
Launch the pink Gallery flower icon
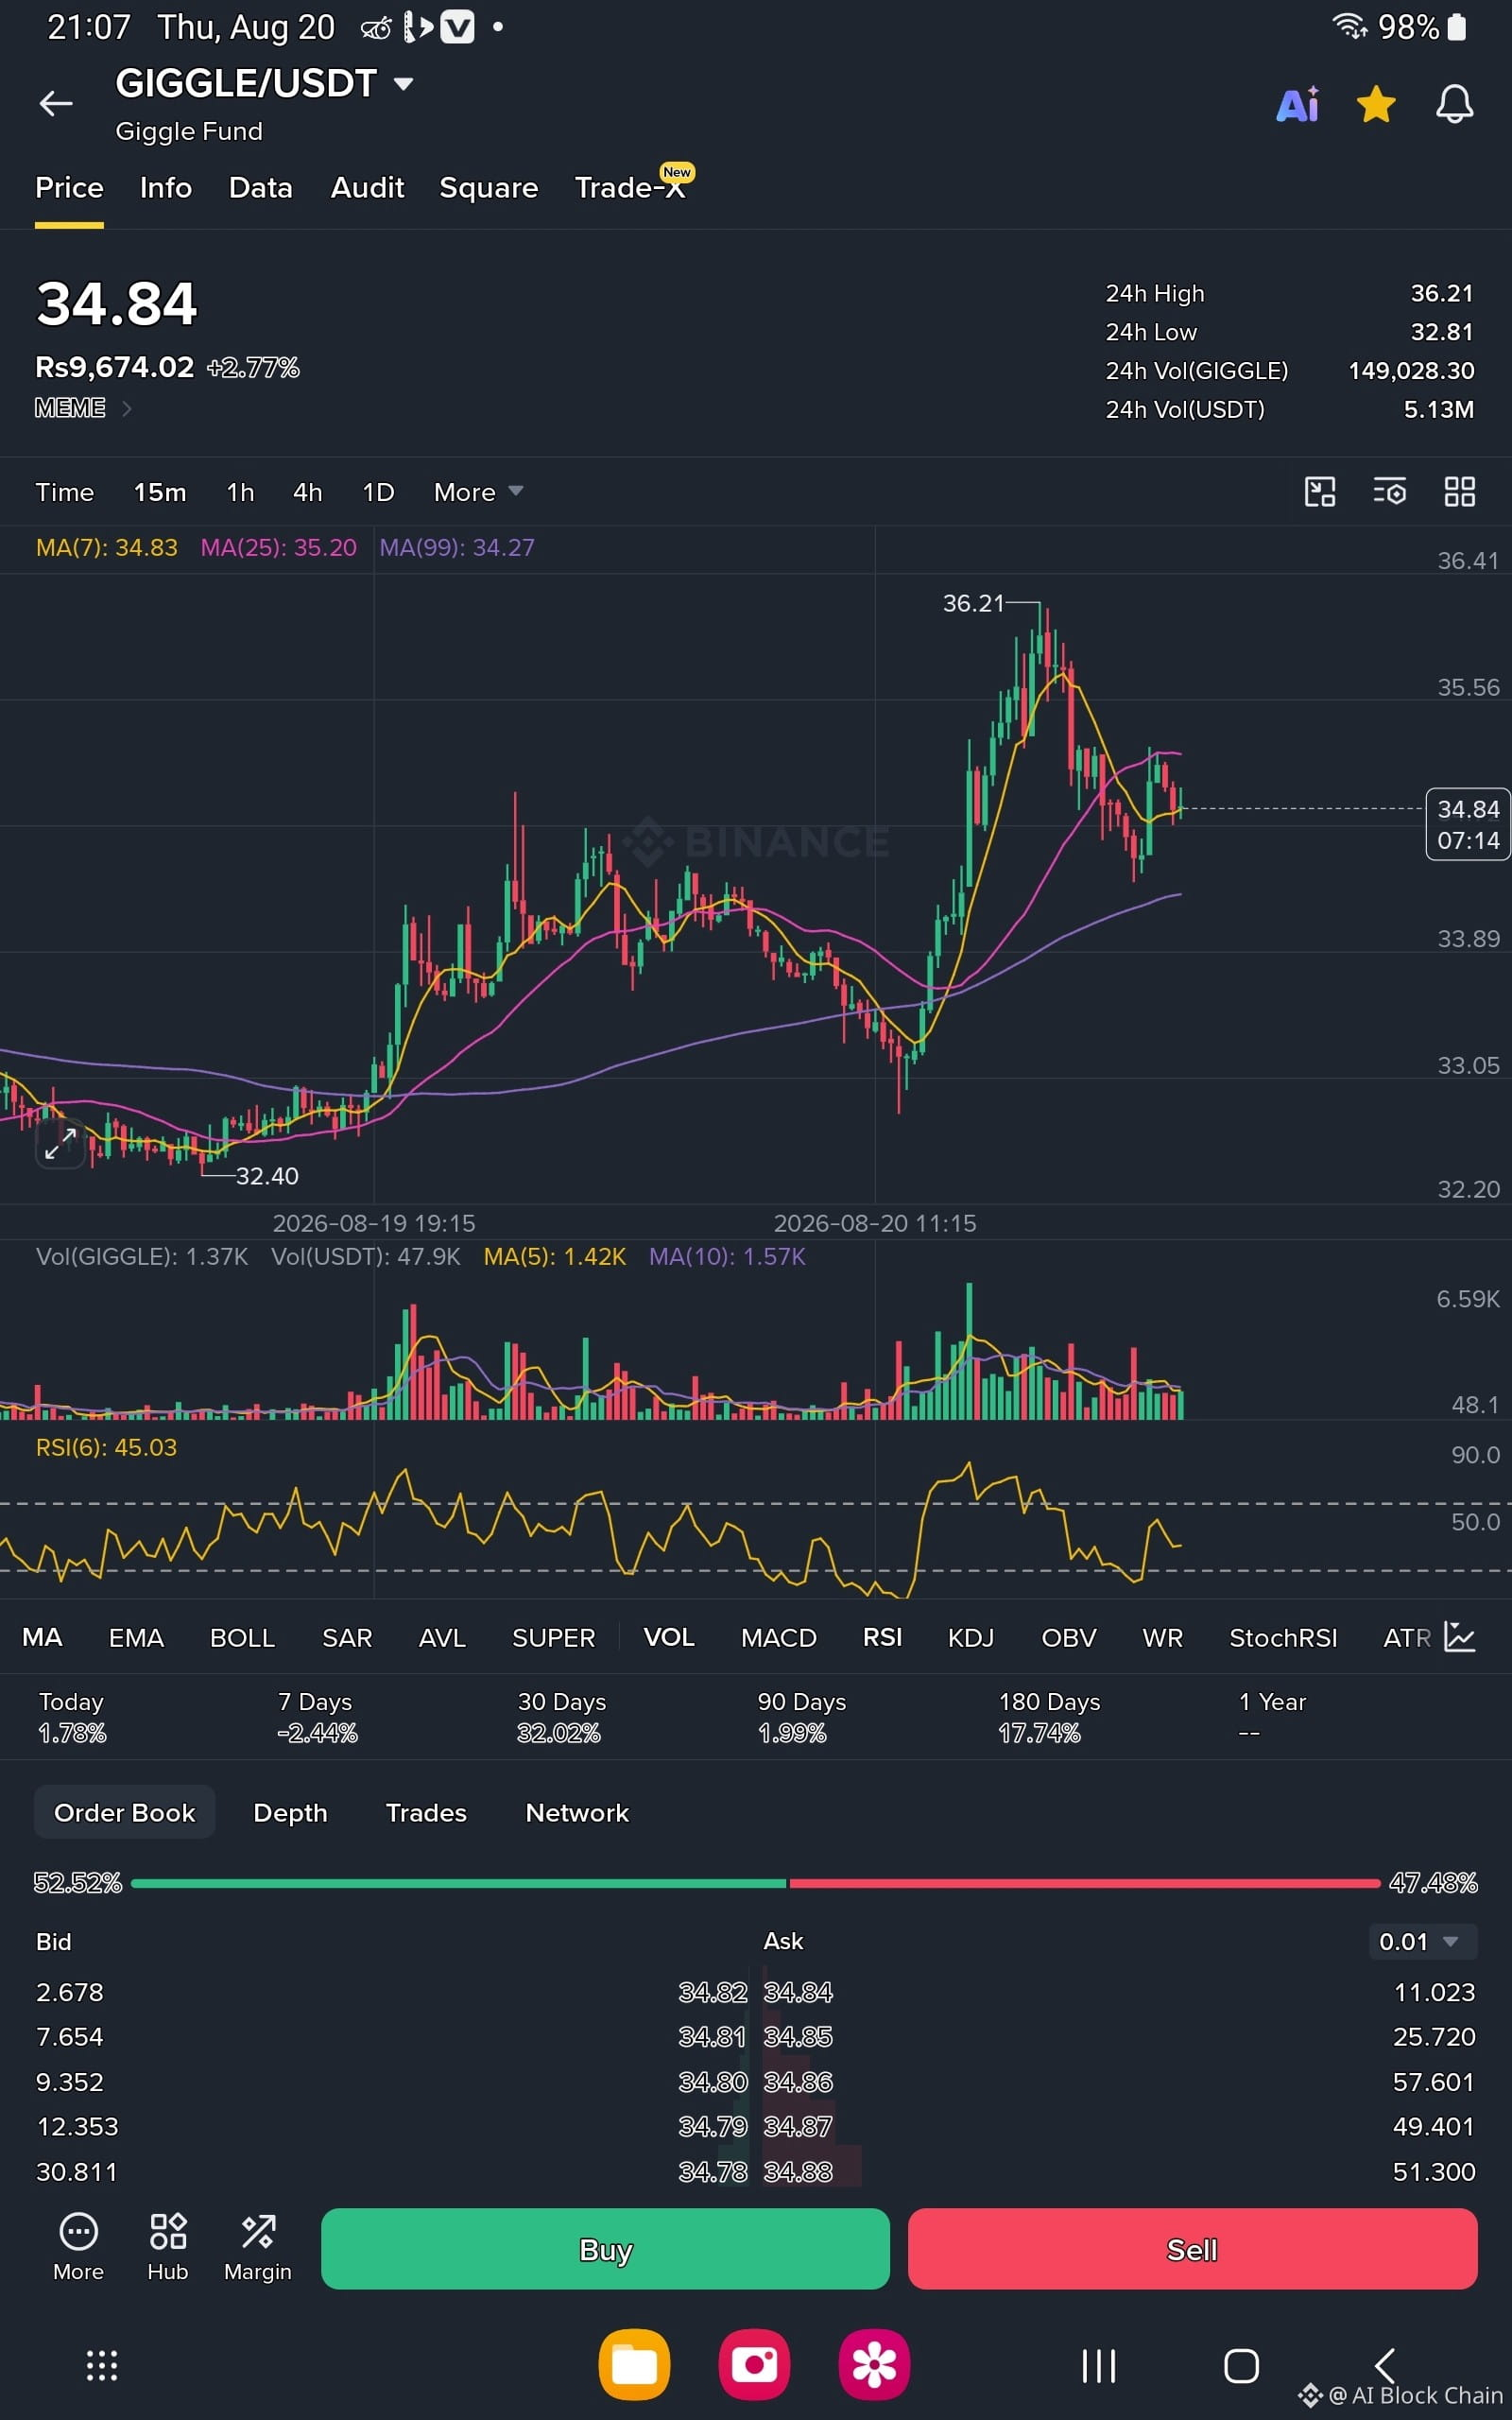[874, 2365]
